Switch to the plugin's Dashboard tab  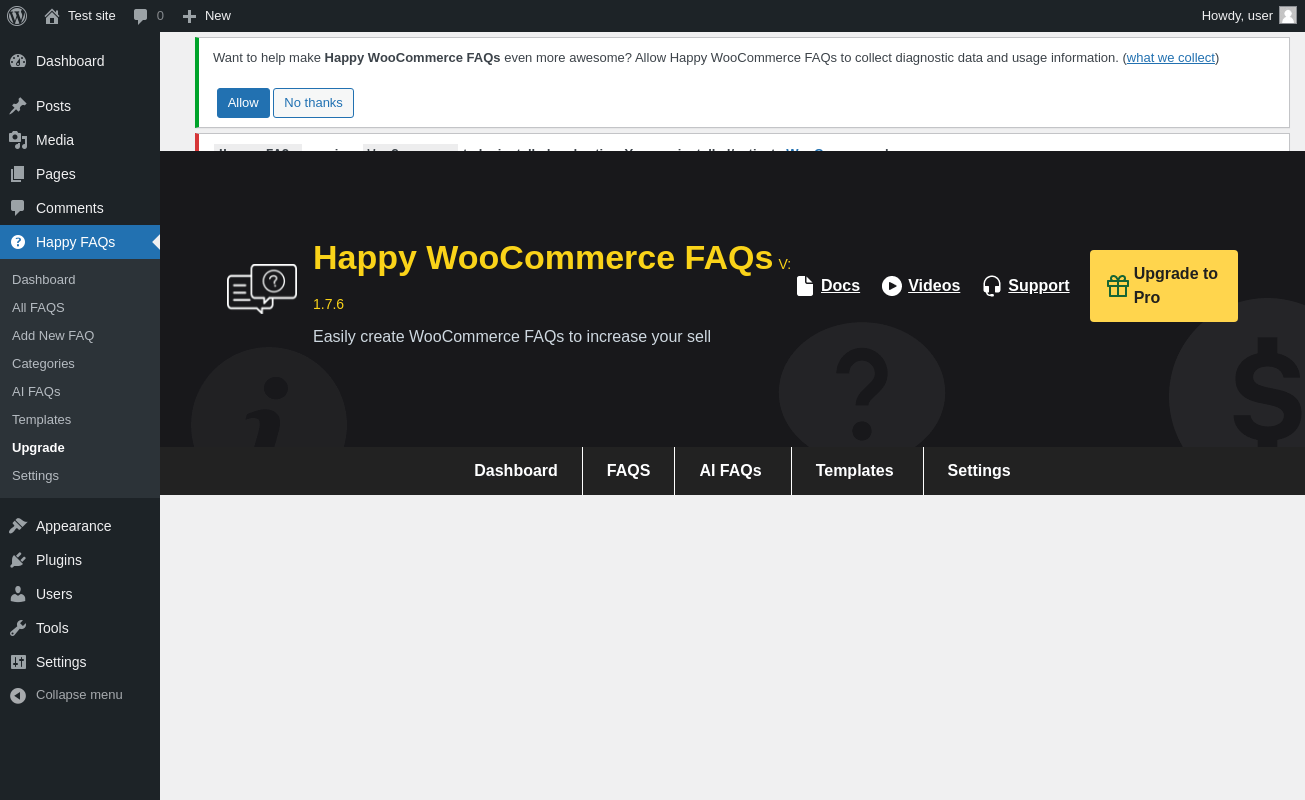[x=516, y=471]
